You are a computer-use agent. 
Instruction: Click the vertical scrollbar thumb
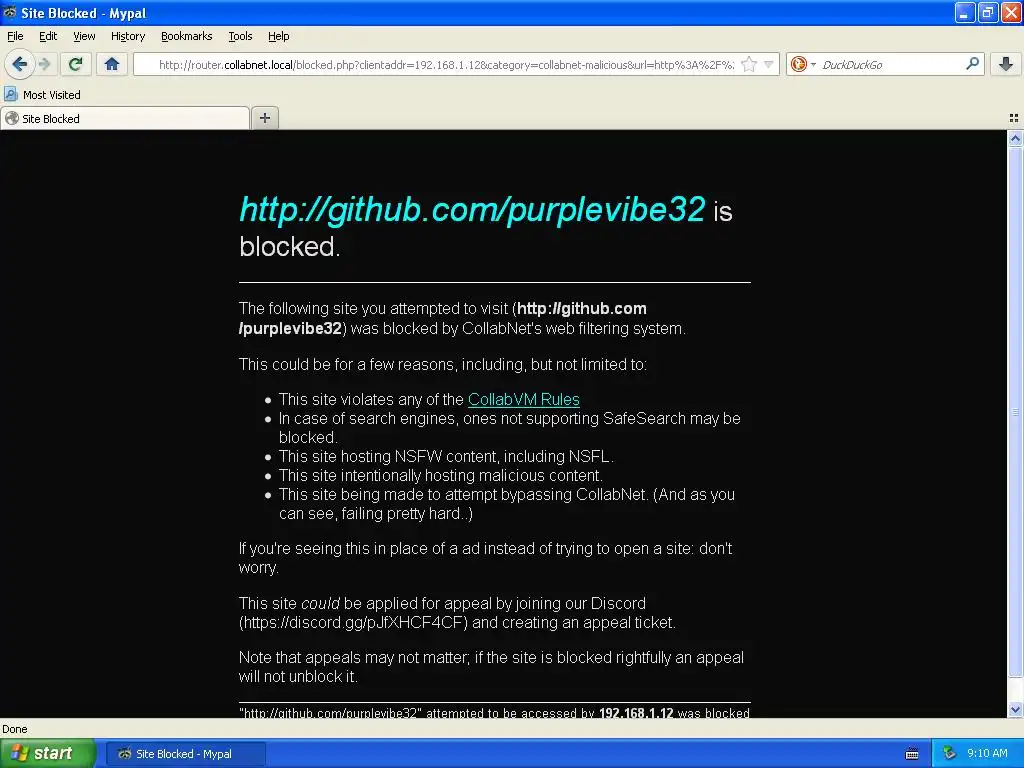pyautogui.click(x=1015, y=411)
